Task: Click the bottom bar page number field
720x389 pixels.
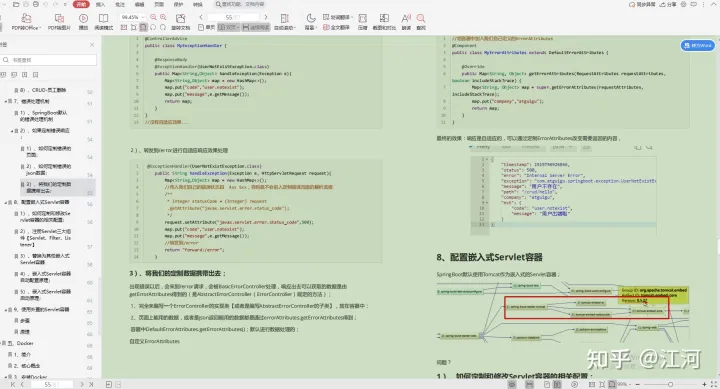Action: 51,384
